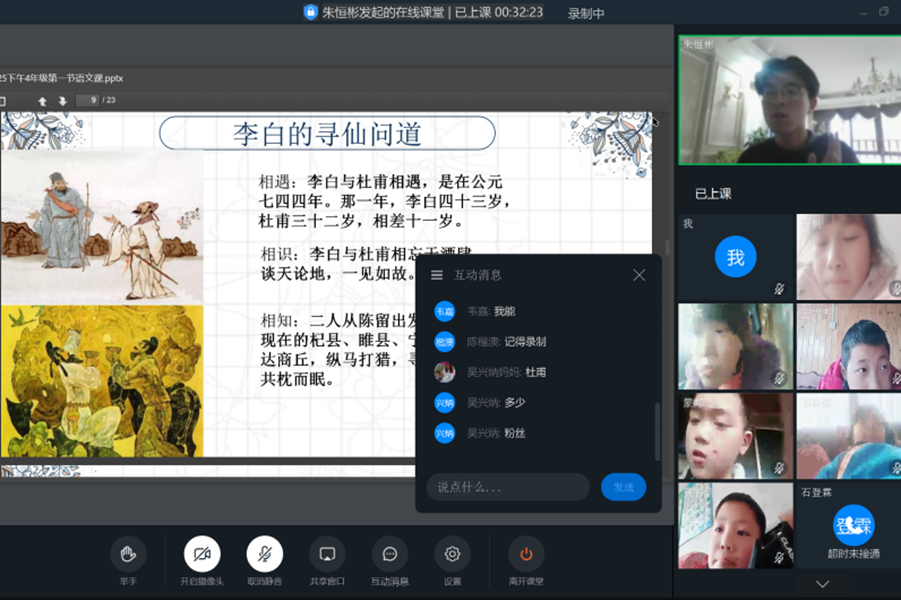The height and width of the screenshot is (600, 901).
Task: Click the chat panel scrollbar
Action: click(x=656, y=430)
